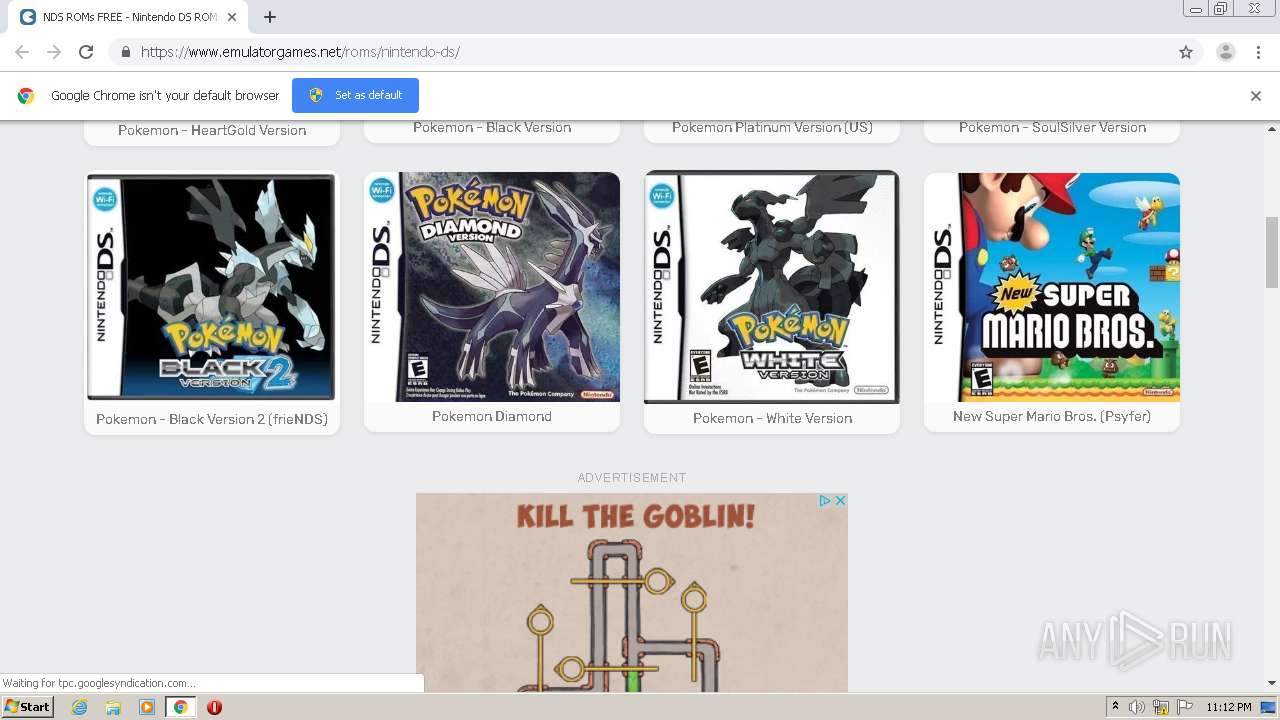The height and width of the screenshot is (720, 1280).
Task: Dismiss the default browser notification bar
Action: click(x=1256, y=96)
